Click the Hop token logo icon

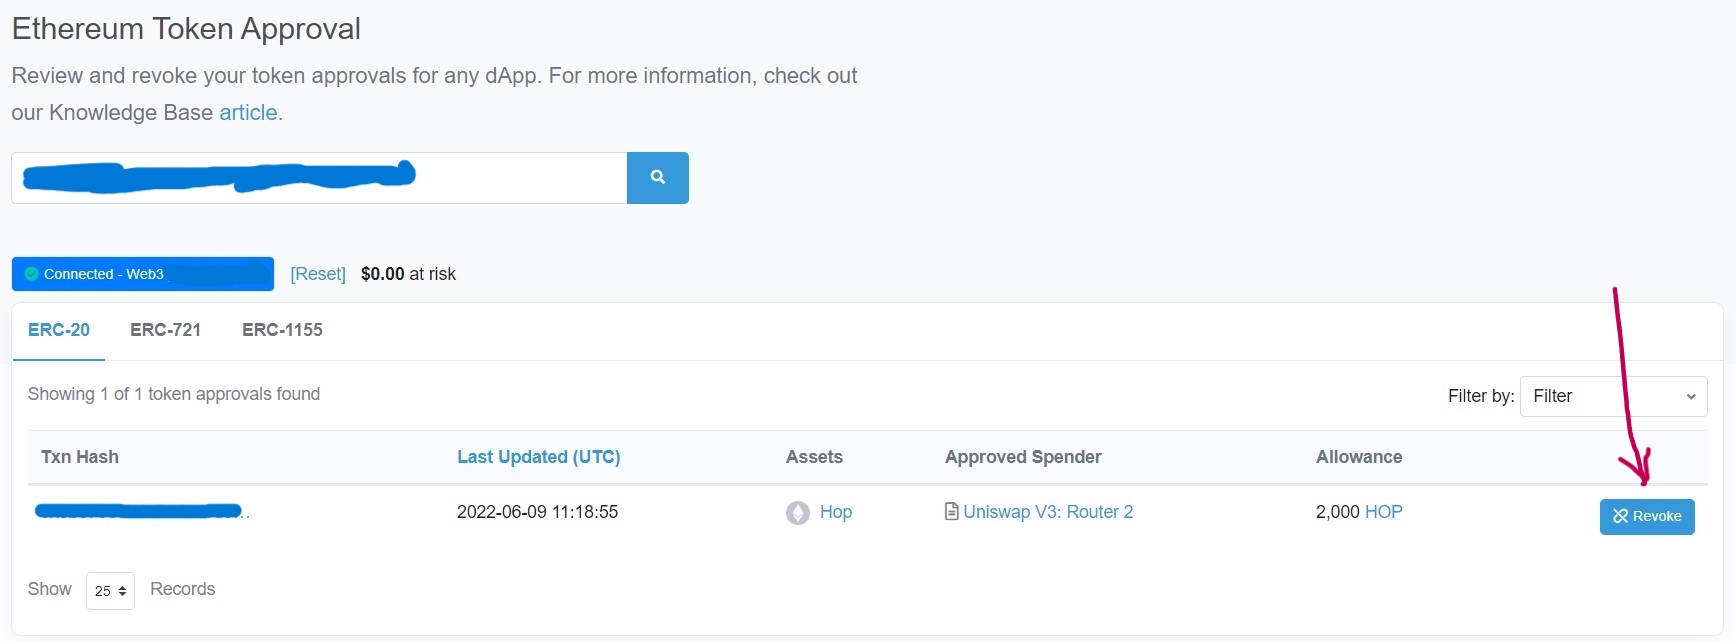pos(797,513)
